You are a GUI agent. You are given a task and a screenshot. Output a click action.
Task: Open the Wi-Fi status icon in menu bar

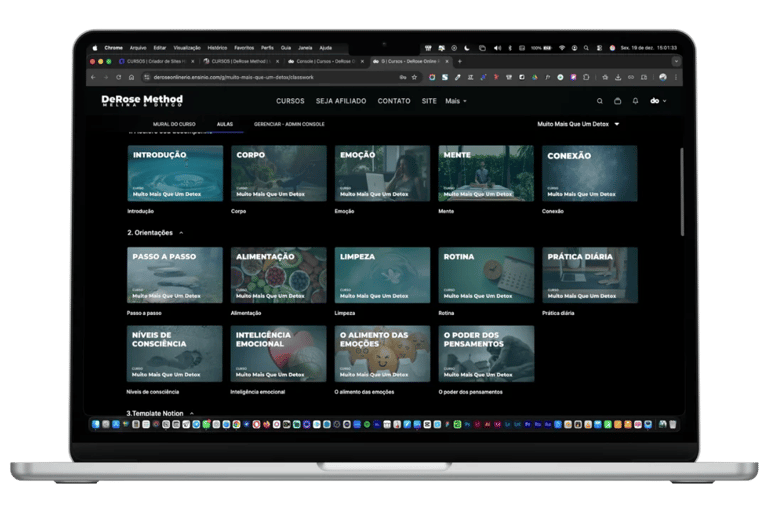tap(562, 48)
